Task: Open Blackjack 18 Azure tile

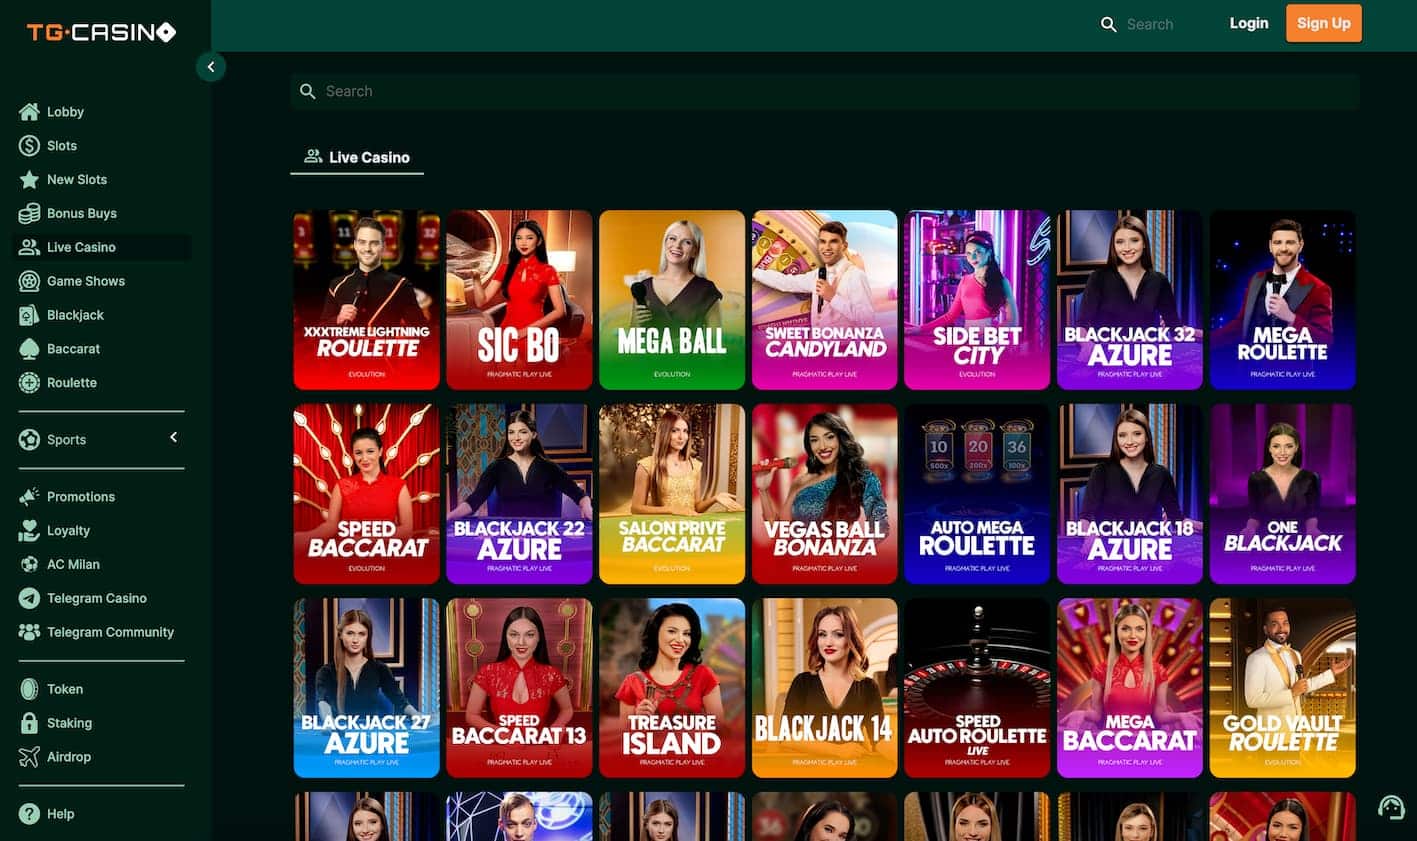Action: [1130, 494]
